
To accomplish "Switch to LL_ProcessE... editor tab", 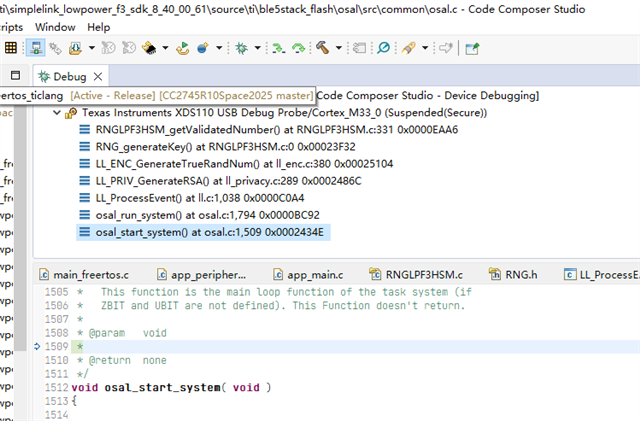I will click(601, 275).
